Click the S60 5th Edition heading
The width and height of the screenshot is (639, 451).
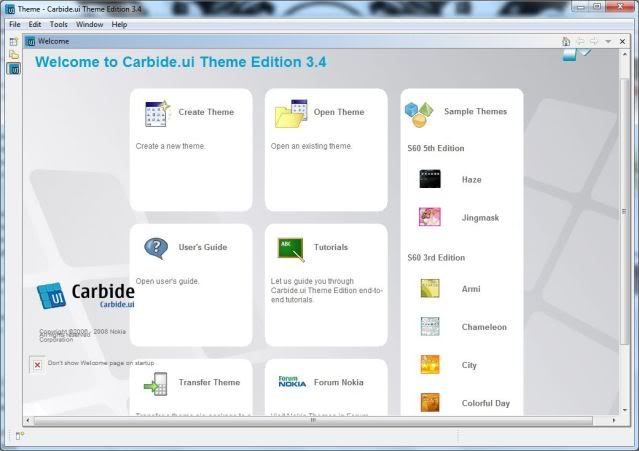[x=436, y=148]
